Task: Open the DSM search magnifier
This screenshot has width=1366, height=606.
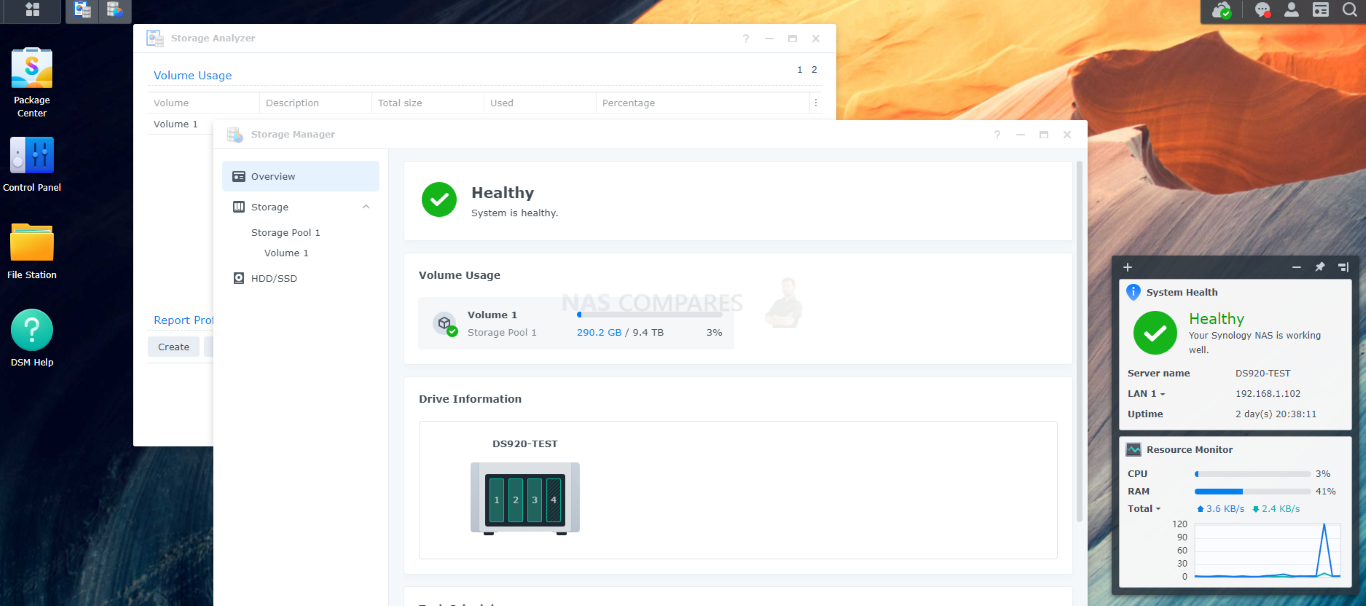Action: point(1349,10)
